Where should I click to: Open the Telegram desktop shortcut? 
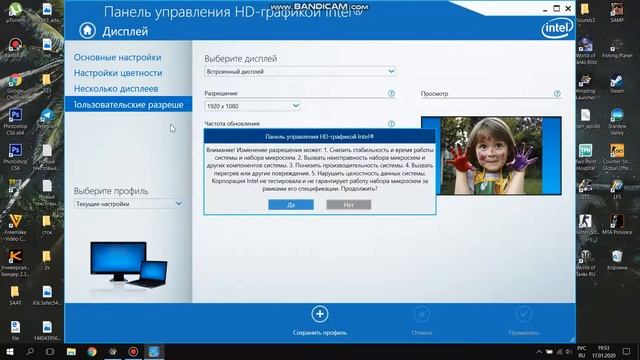(47, 119)
